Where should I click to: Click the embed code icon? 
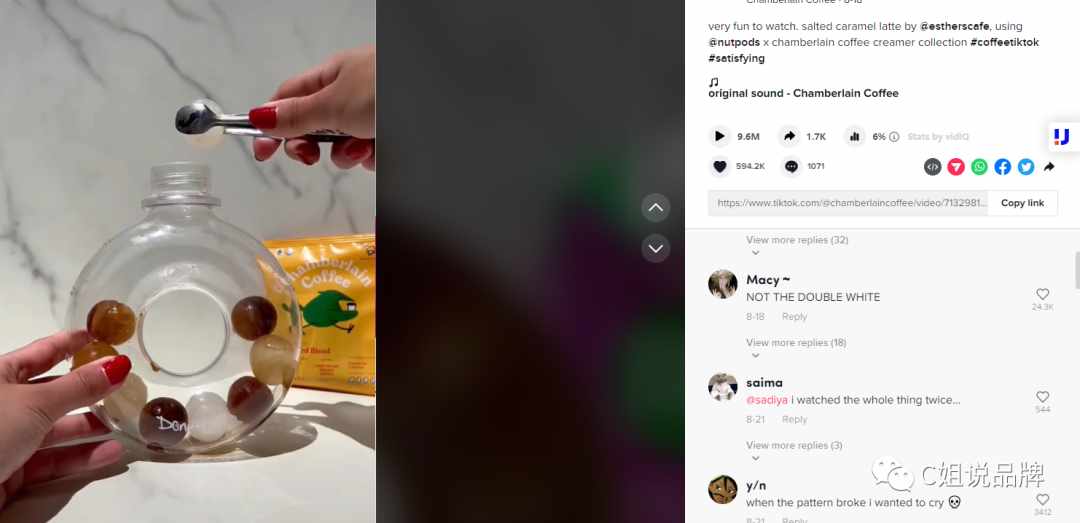[933, 166]
